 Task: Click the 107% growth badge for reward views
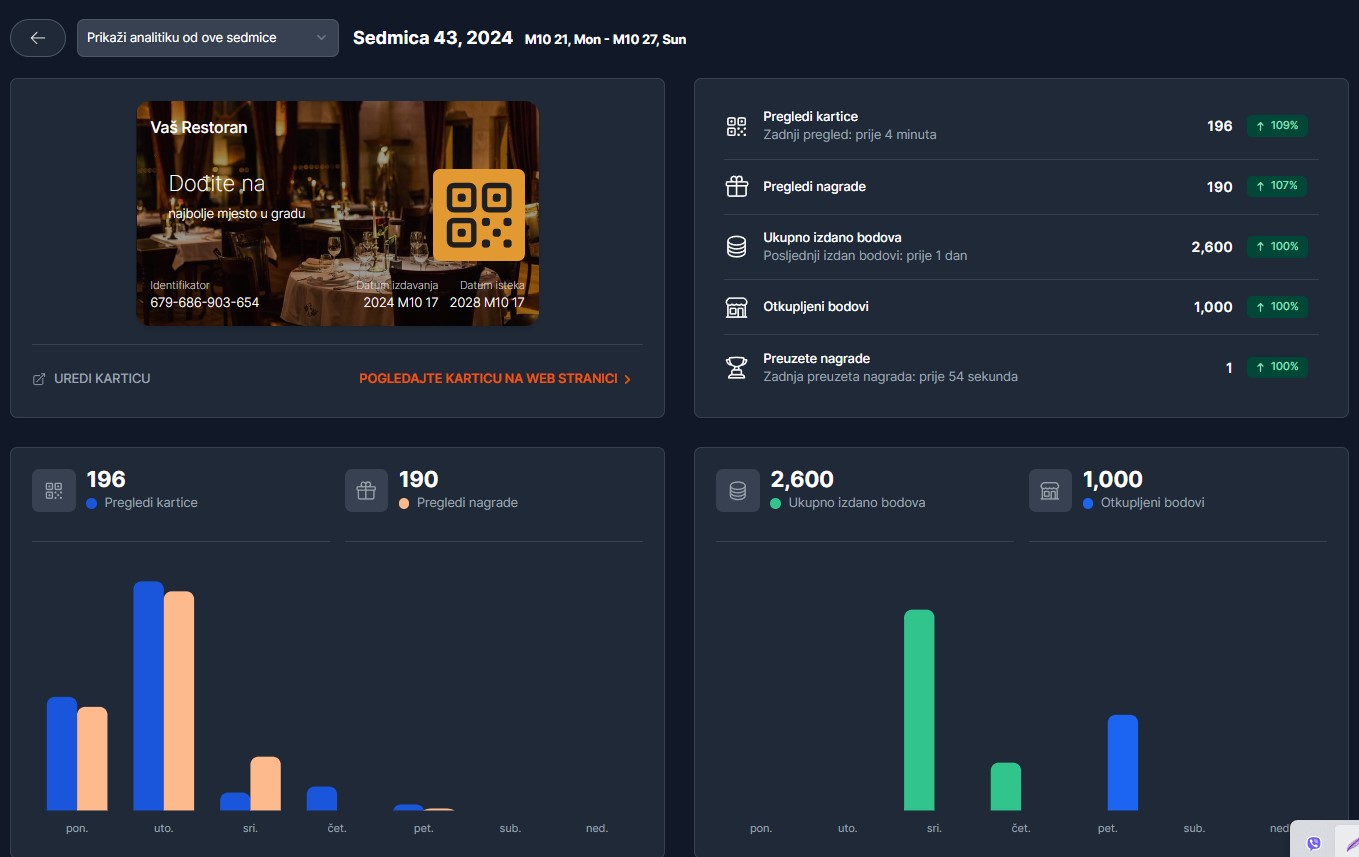coord(1276,186)
